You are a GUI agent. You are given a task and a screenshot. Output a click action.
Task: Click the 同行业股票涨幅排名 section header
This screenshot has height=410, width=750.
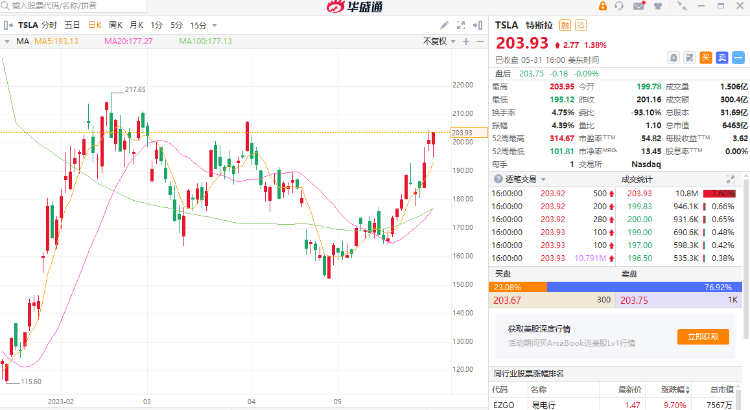(529, 374)
